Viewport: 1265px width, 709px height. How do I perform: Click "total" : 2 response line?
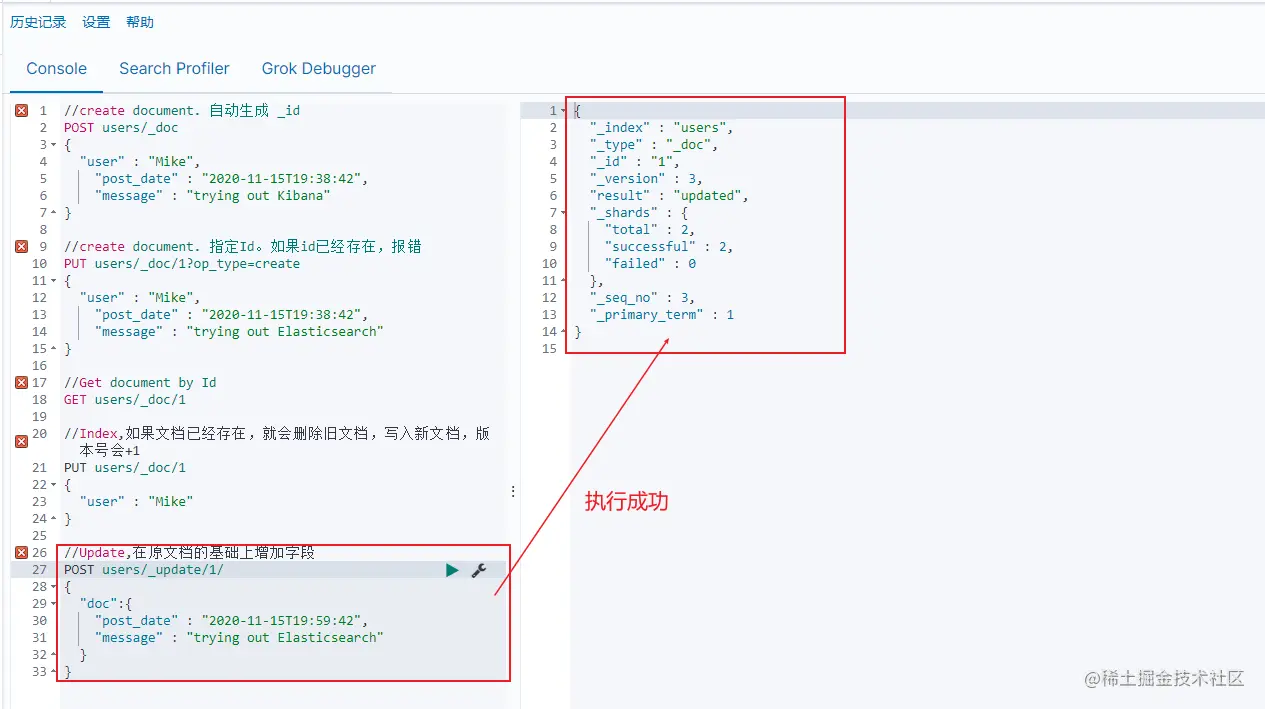tap(650, 230)
